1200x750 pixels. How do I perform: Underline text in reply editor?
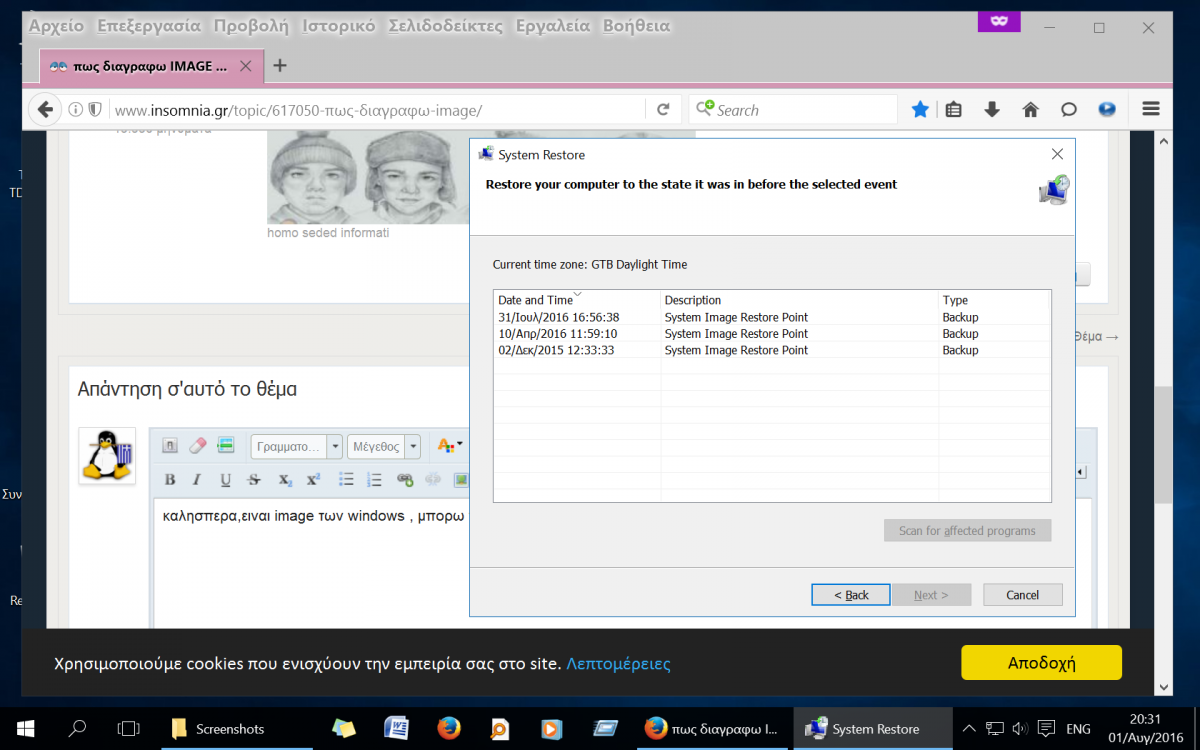click(x=225, y=480)
